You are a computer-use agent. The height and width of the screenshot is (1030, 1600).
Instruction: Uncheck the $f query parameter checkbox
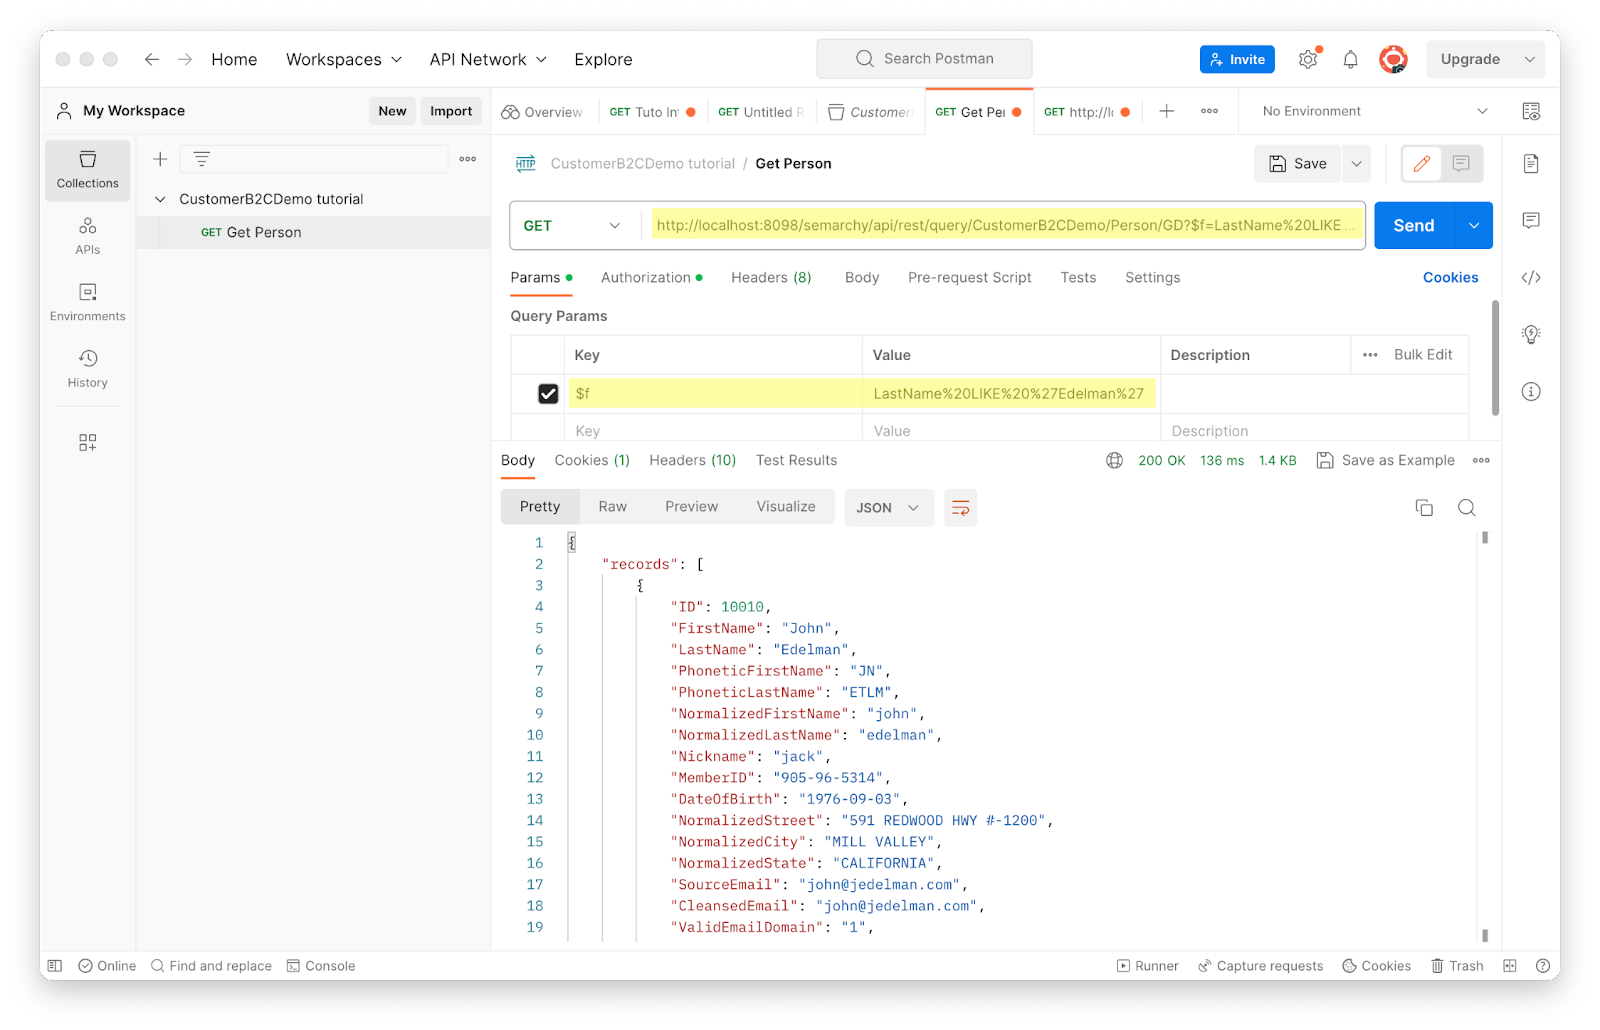[548, 394]
